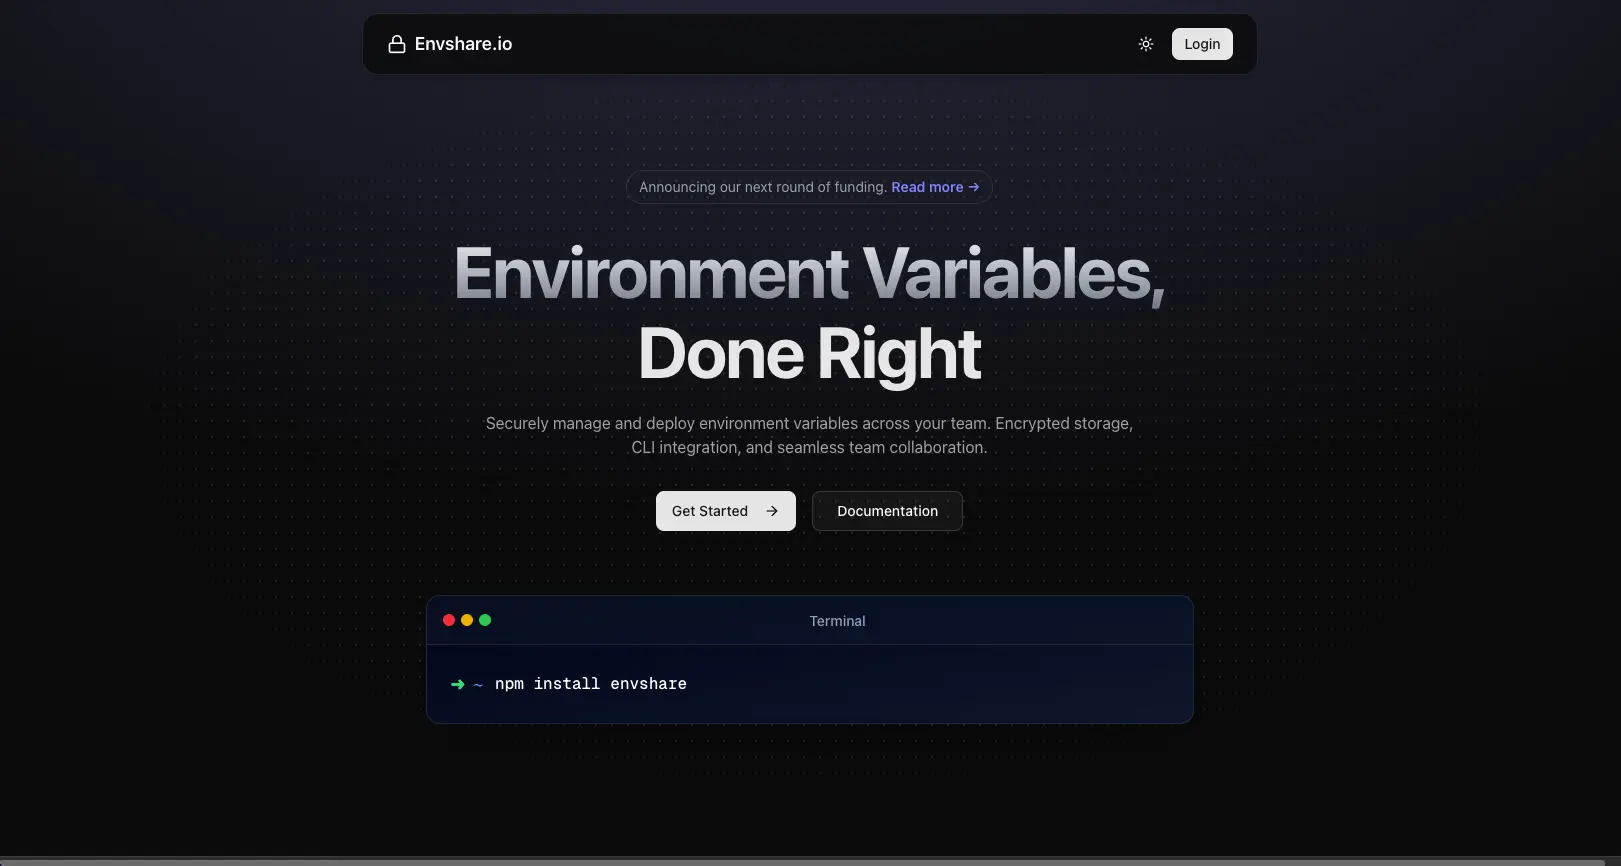The width and height of the screenshot is (1621, 866).
Task: Click the 'Done Right' headline text
Action: 810,355
